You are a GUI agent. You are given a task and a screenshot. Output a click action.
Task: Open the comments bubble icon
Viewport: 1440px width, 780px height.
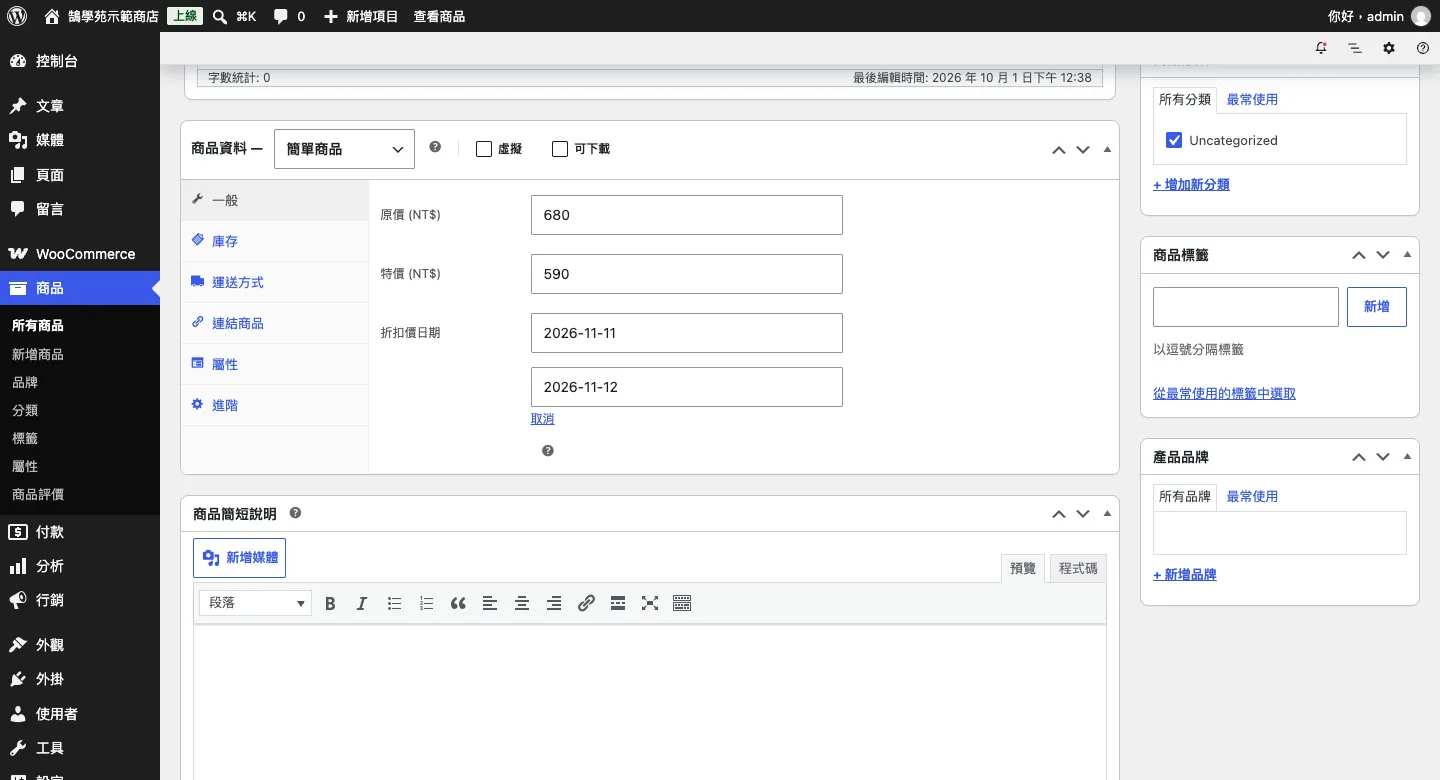pos(281,16)
